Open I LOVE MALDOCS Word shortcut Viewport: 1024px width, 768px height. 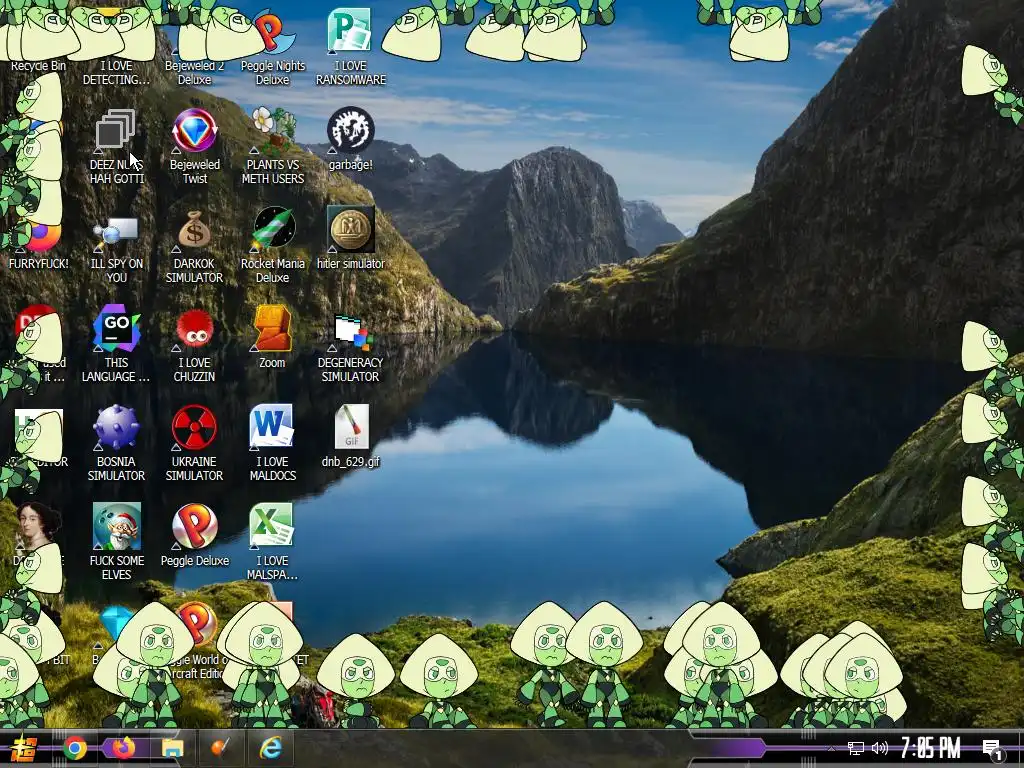(x=272, y=443)
